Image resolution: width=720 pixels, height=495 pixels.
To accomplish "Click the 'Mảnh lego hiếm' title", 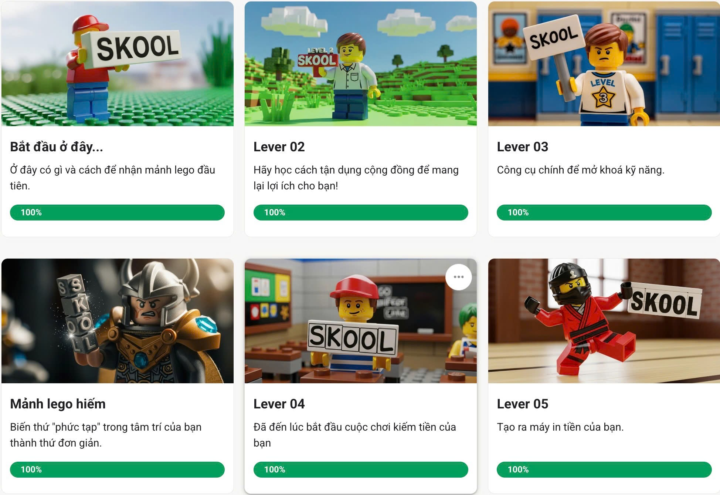I will [58, 404].
